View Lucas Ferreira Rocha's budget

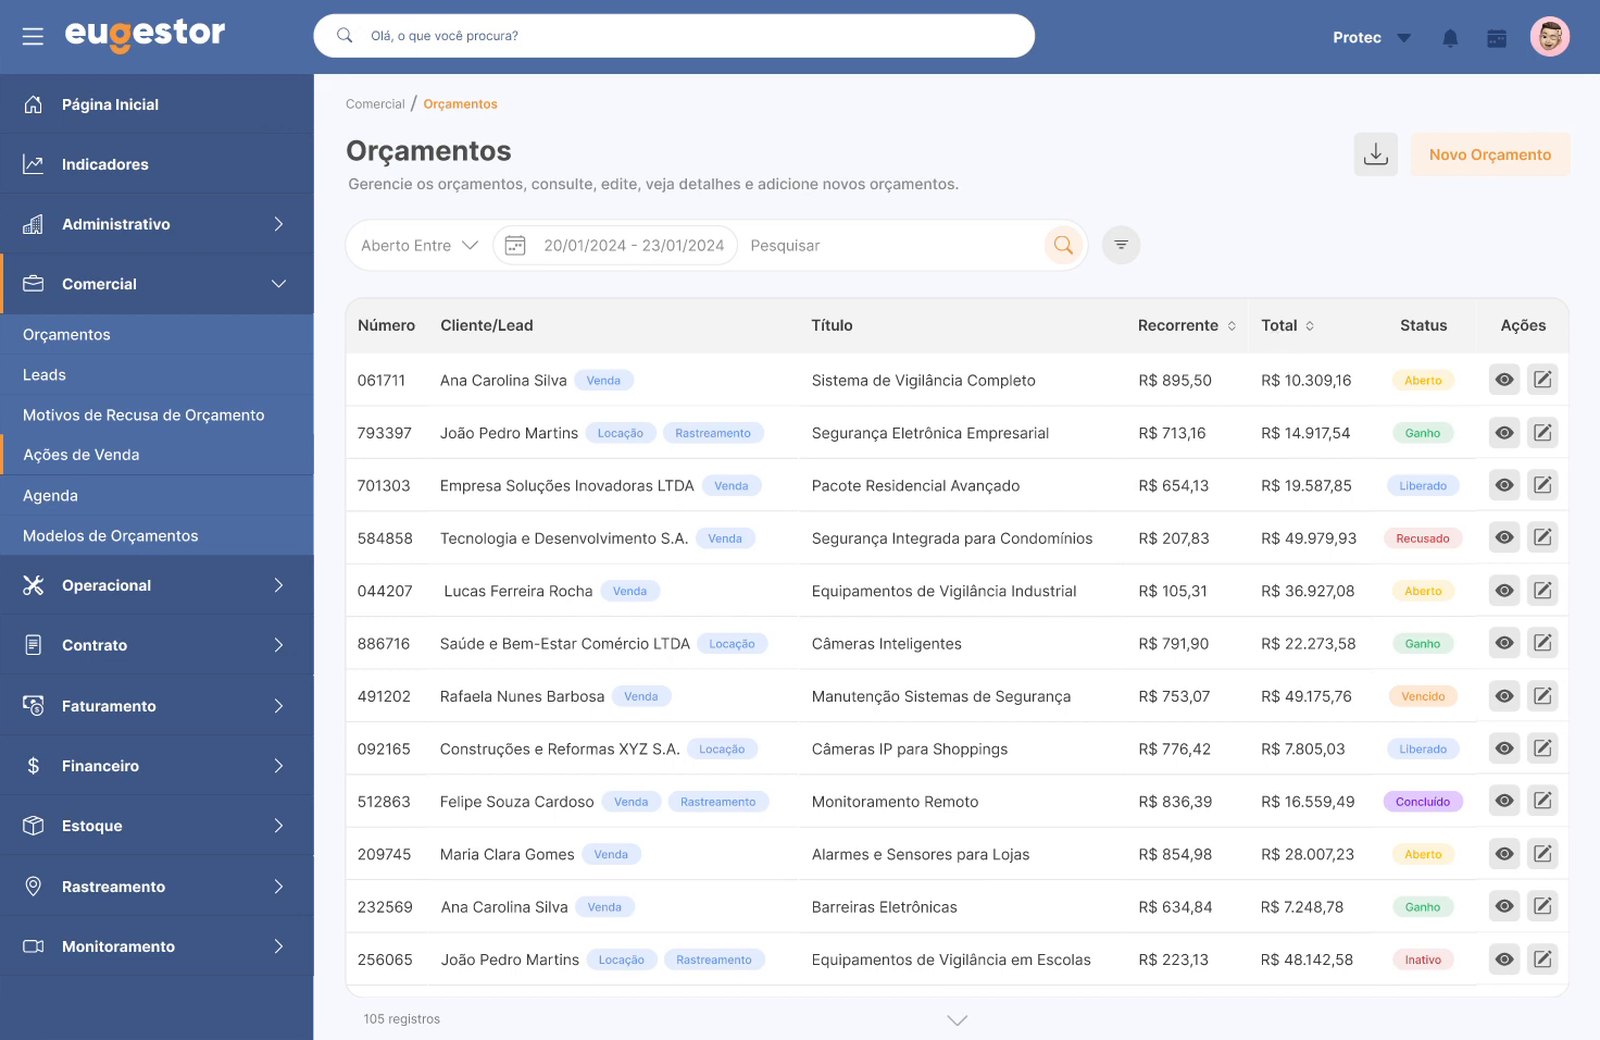(1504, 591)
